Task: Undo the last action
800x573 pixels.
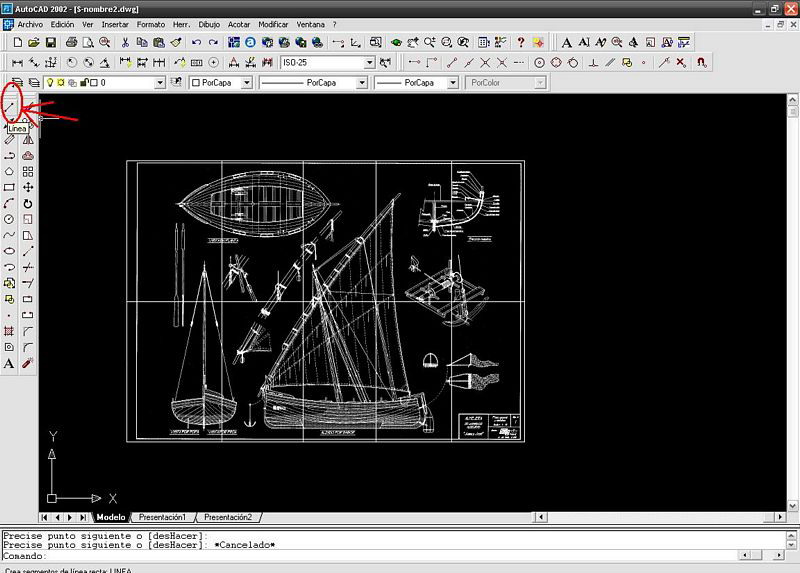Action: point(196,42)
